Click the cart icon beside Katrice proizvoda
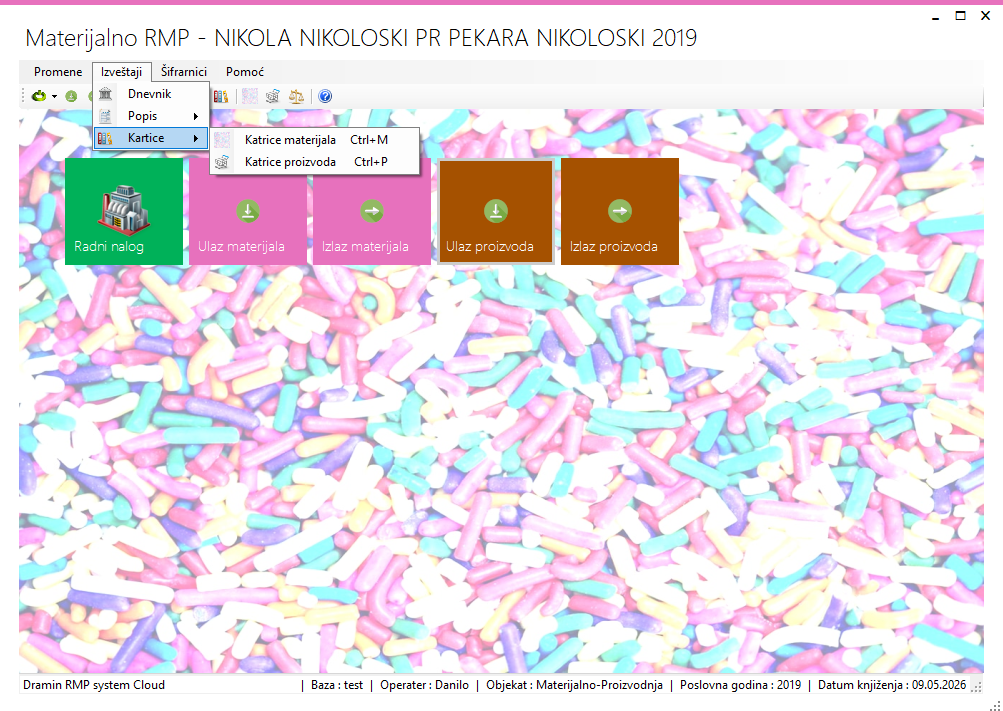 click(222, 162)
